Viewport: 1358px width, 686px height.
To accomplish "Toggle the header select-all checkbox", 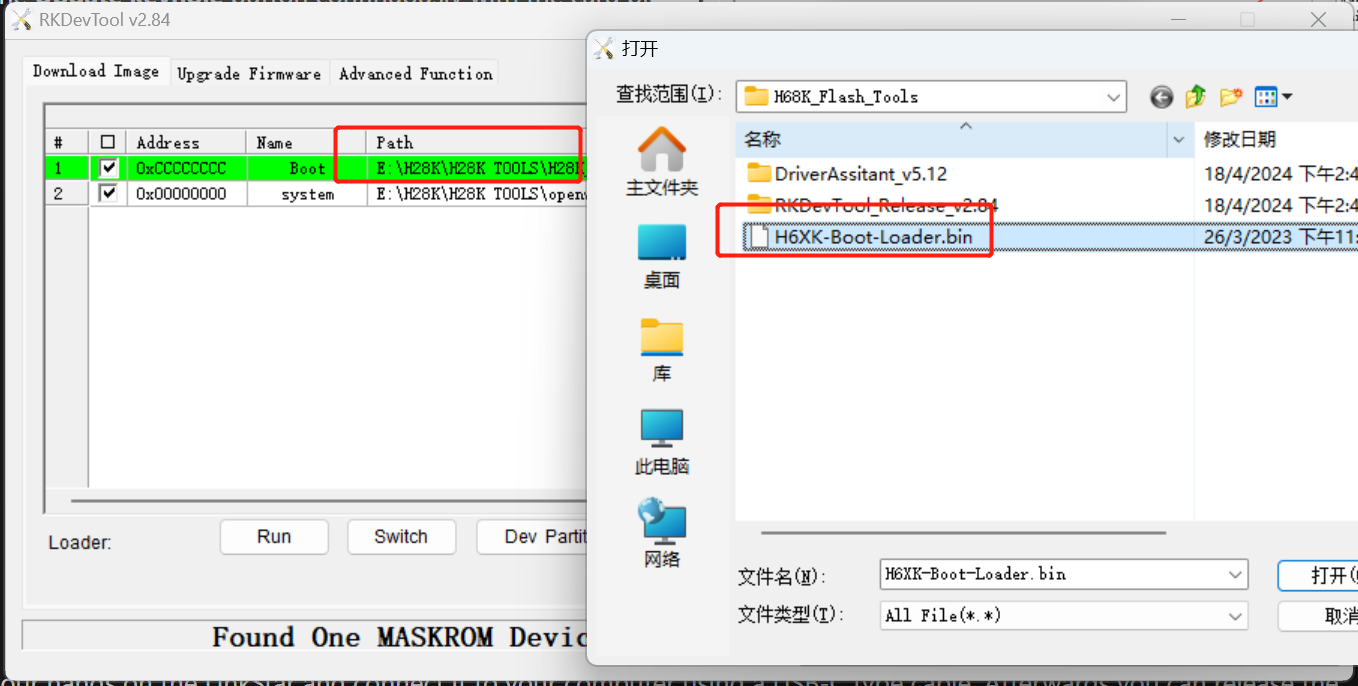I will click(x=108, y=143).
